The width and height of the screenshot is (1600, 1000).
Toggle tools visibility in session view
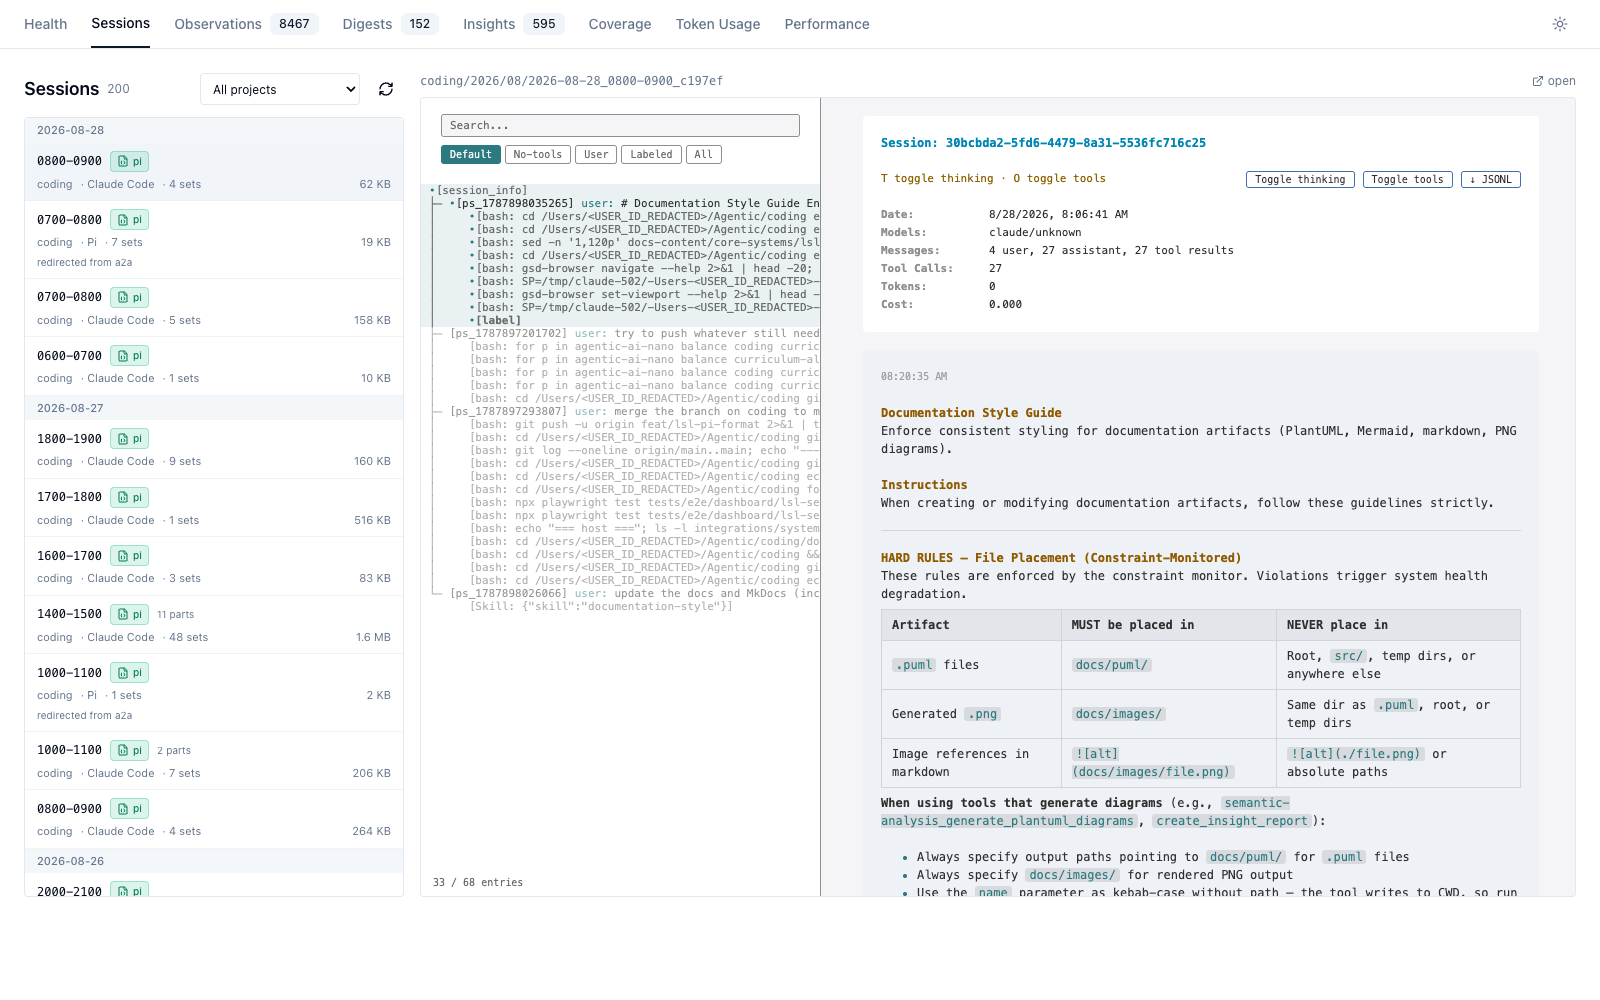click(1407, 180)
